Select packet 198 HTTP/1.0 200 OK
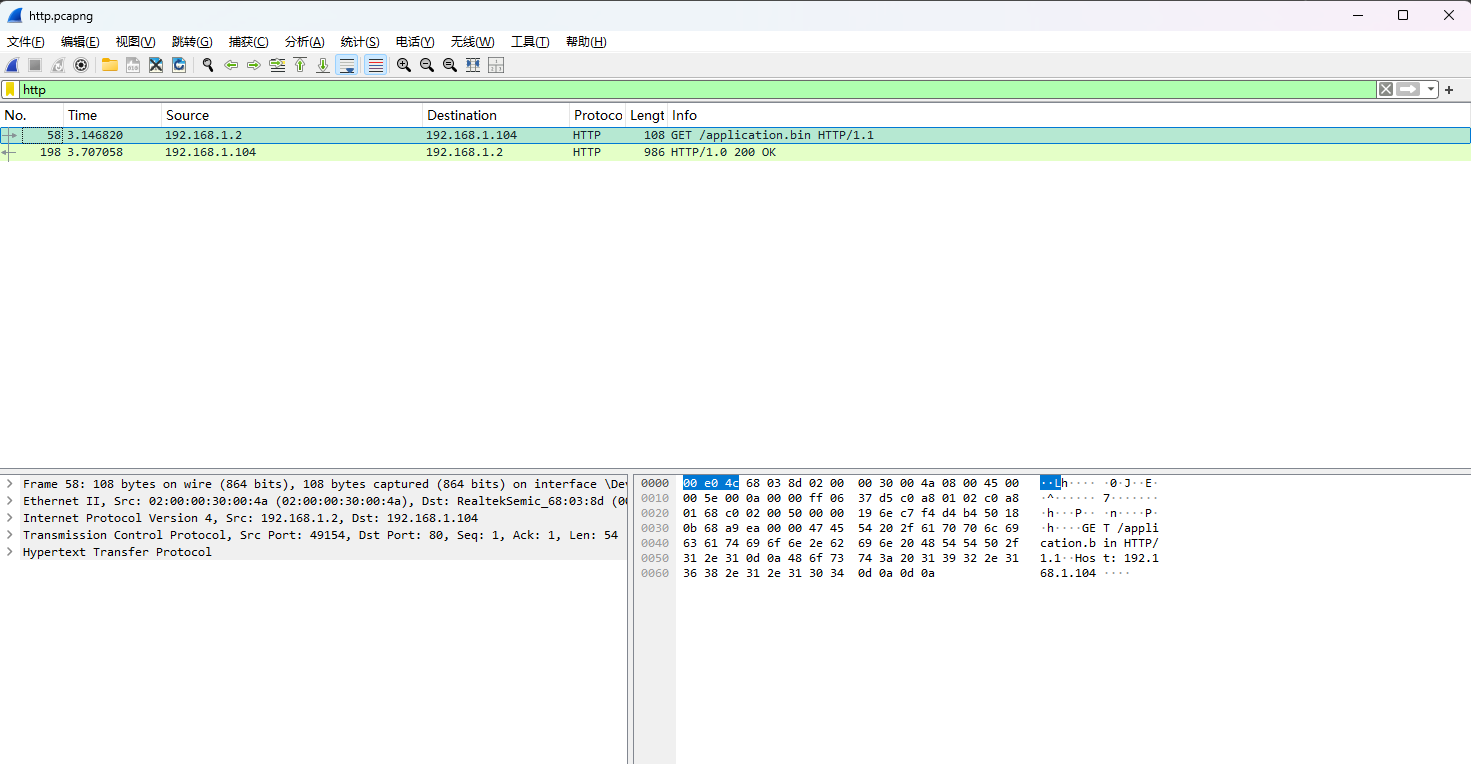 tap(735, 152)
